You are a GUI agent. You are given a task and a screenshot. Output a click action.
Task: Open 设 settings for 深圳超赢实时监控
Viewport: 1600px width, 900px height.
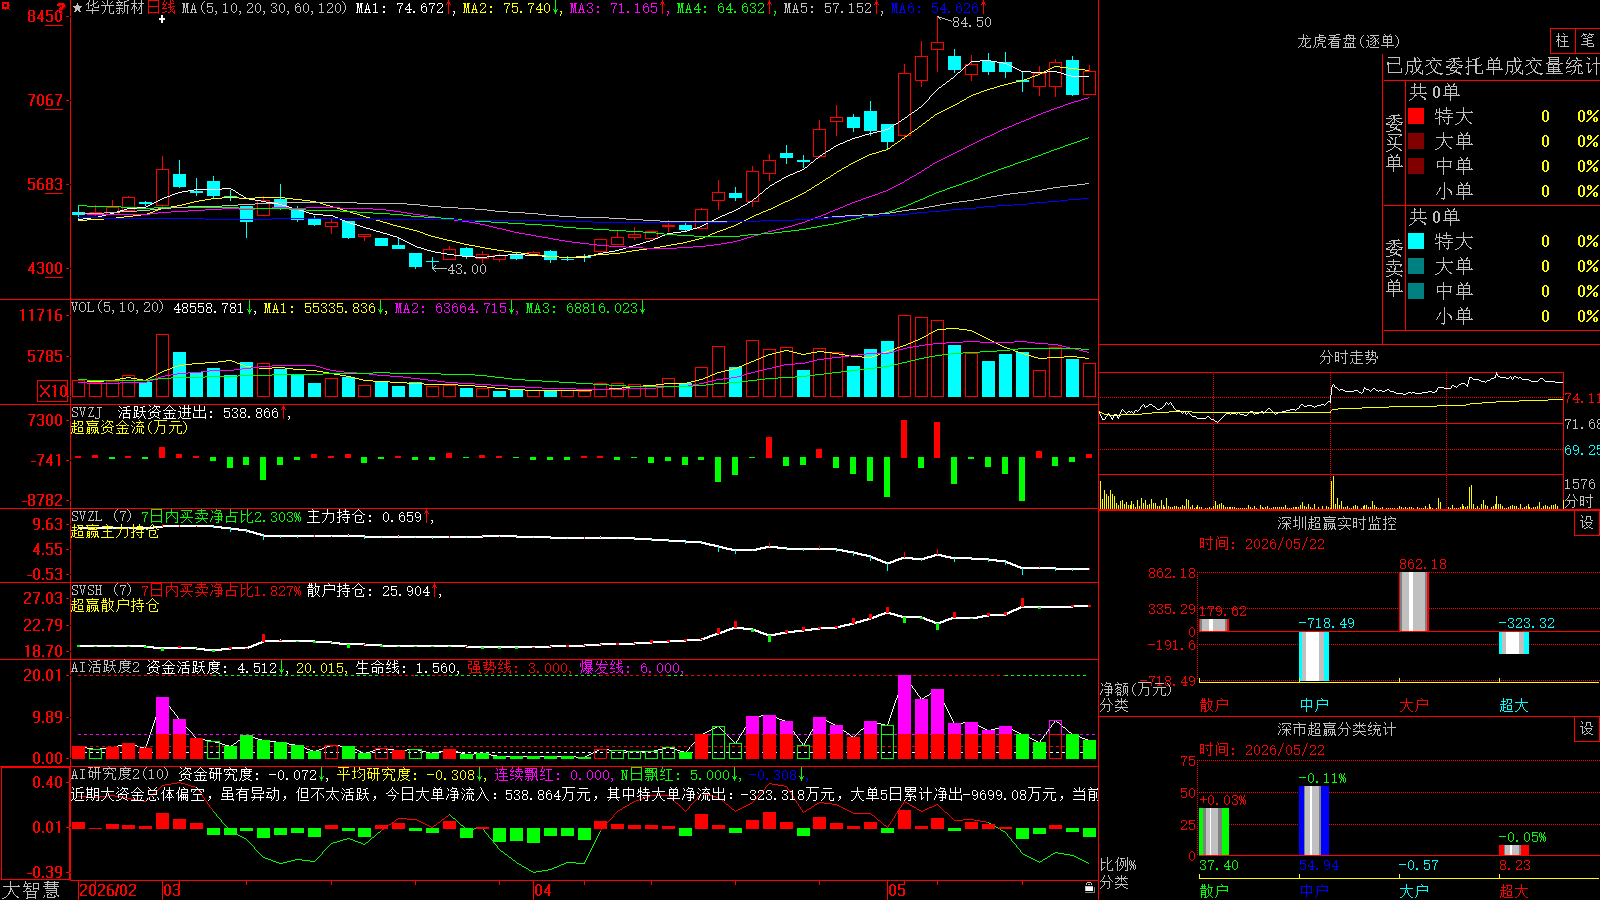[1587, 523]
